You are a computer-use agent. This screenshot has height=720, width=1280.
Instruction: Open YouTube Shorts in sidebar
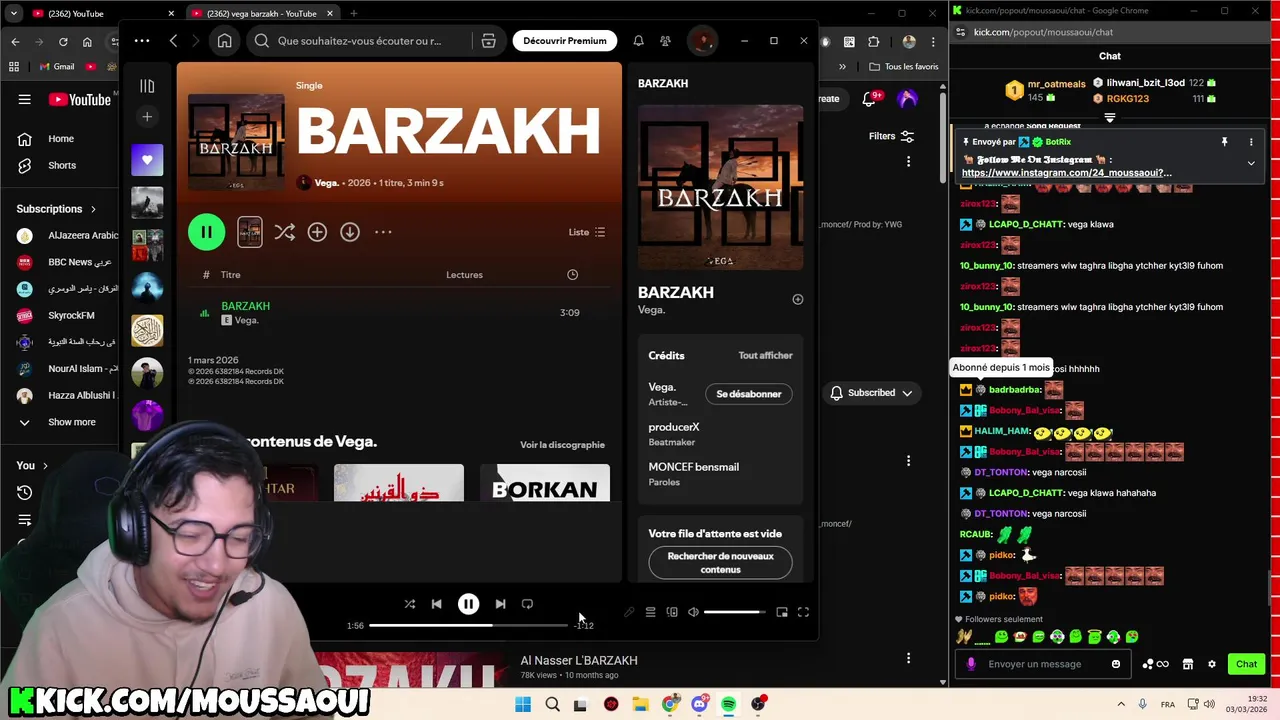point(60,165)
